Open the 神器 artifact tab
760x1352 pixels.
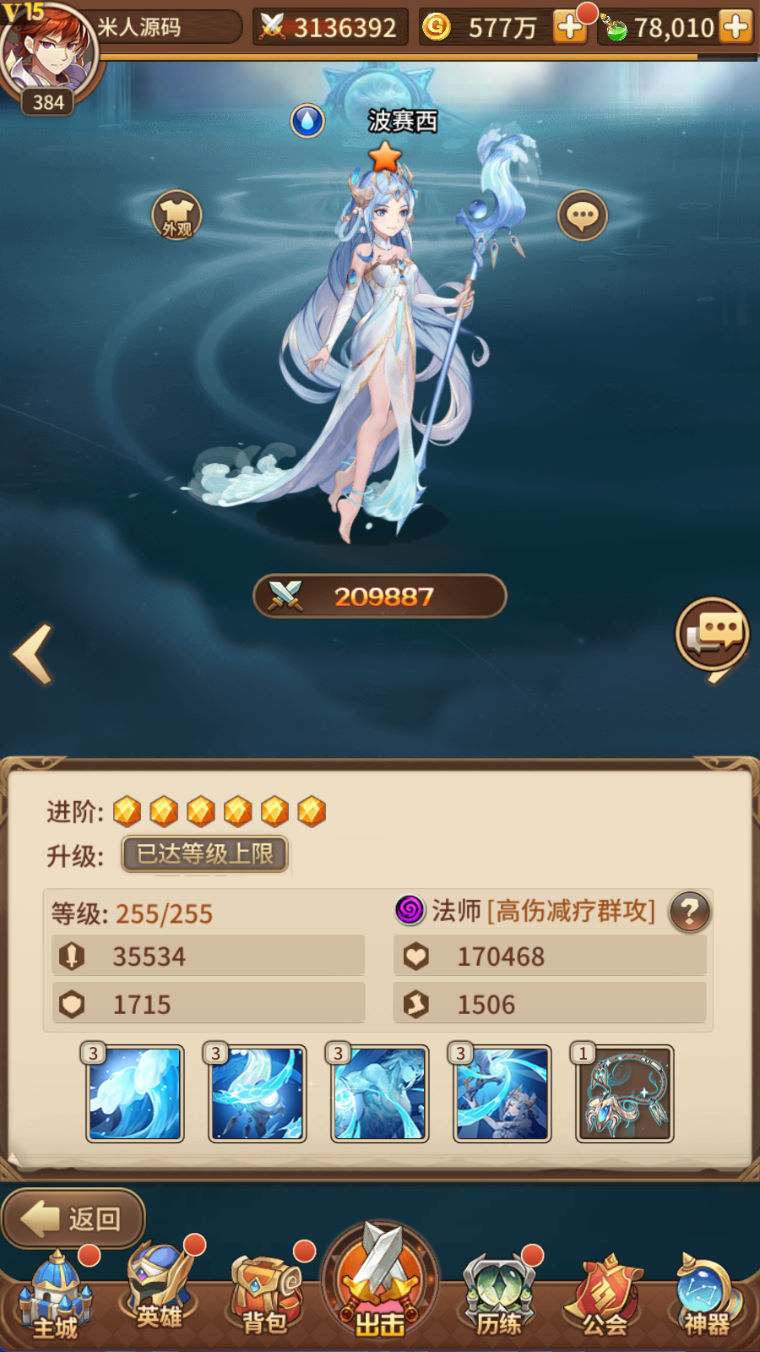[x=708, y=1296]
